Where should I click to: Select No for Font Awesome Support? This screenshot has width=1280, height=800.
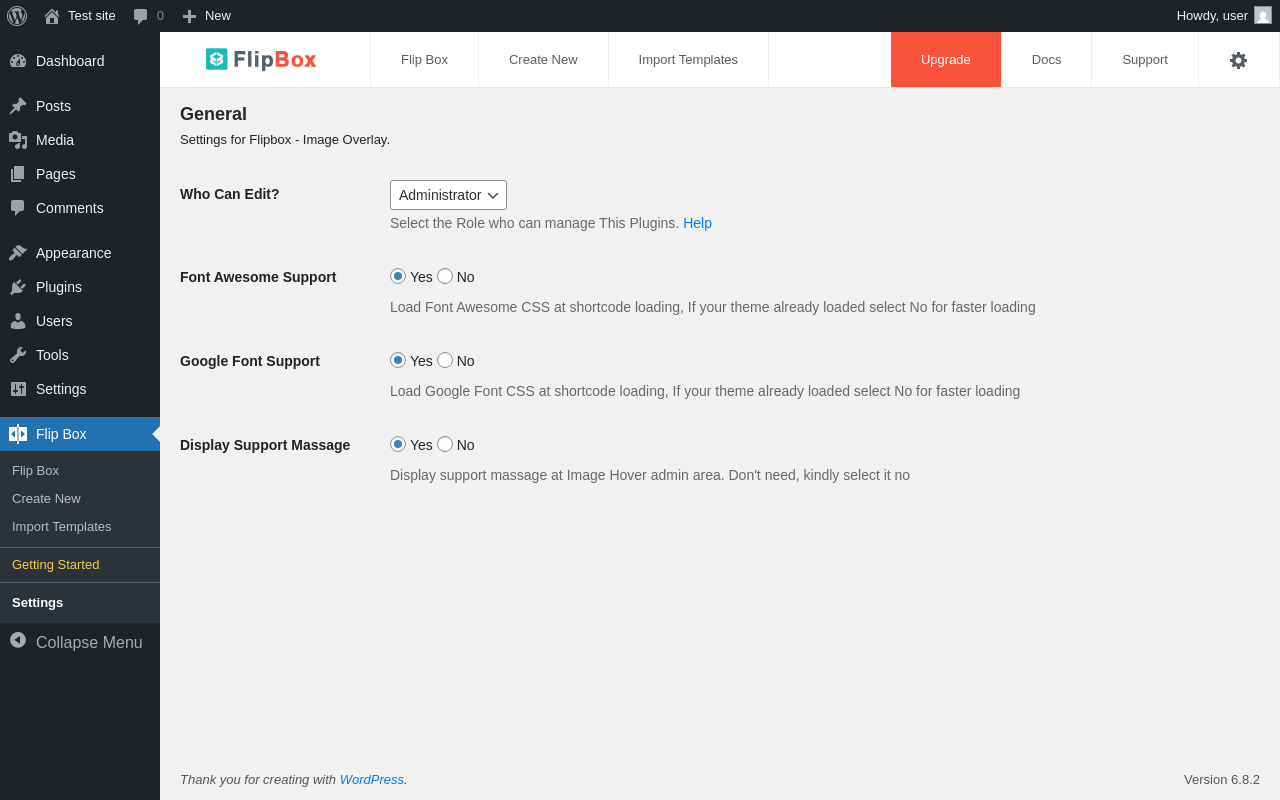click(445, 276)
